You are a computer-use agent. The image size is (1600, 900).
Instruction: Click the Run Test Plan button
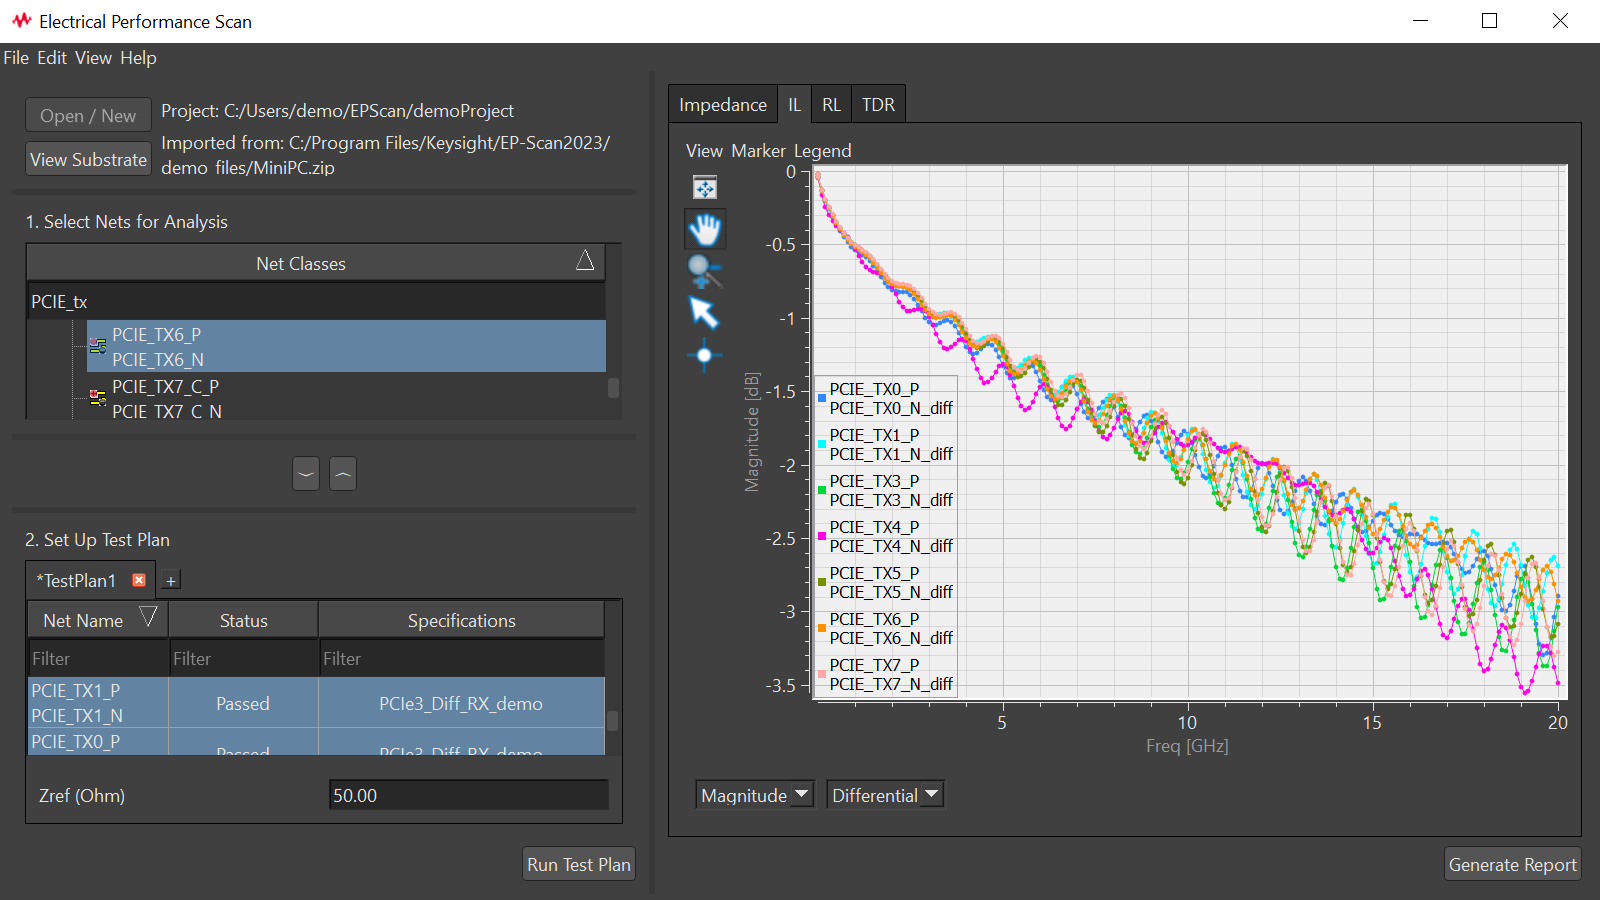click(578, 865)
